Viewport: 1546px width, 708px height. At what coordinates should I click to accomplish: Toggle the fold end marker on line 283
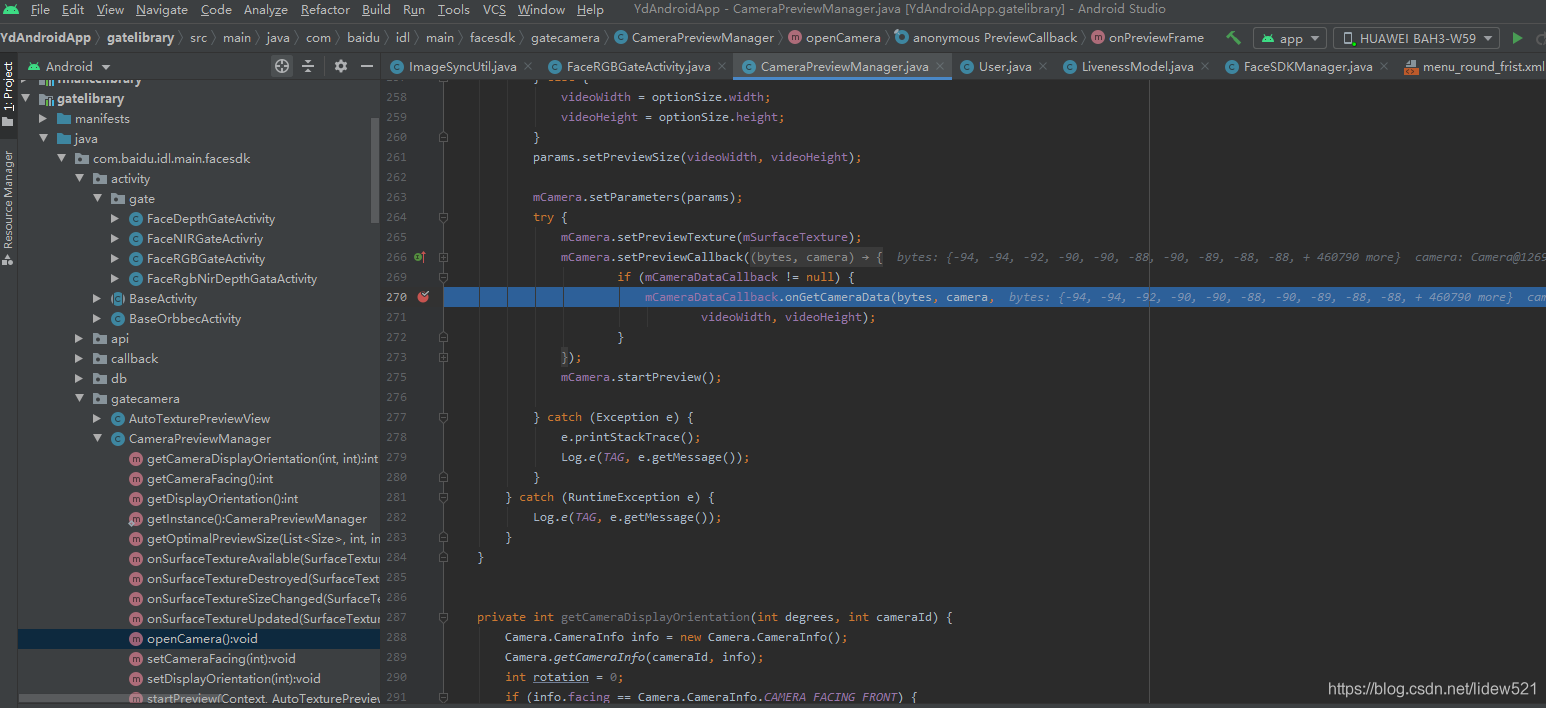pyautogui.click(x=443, y=537)
